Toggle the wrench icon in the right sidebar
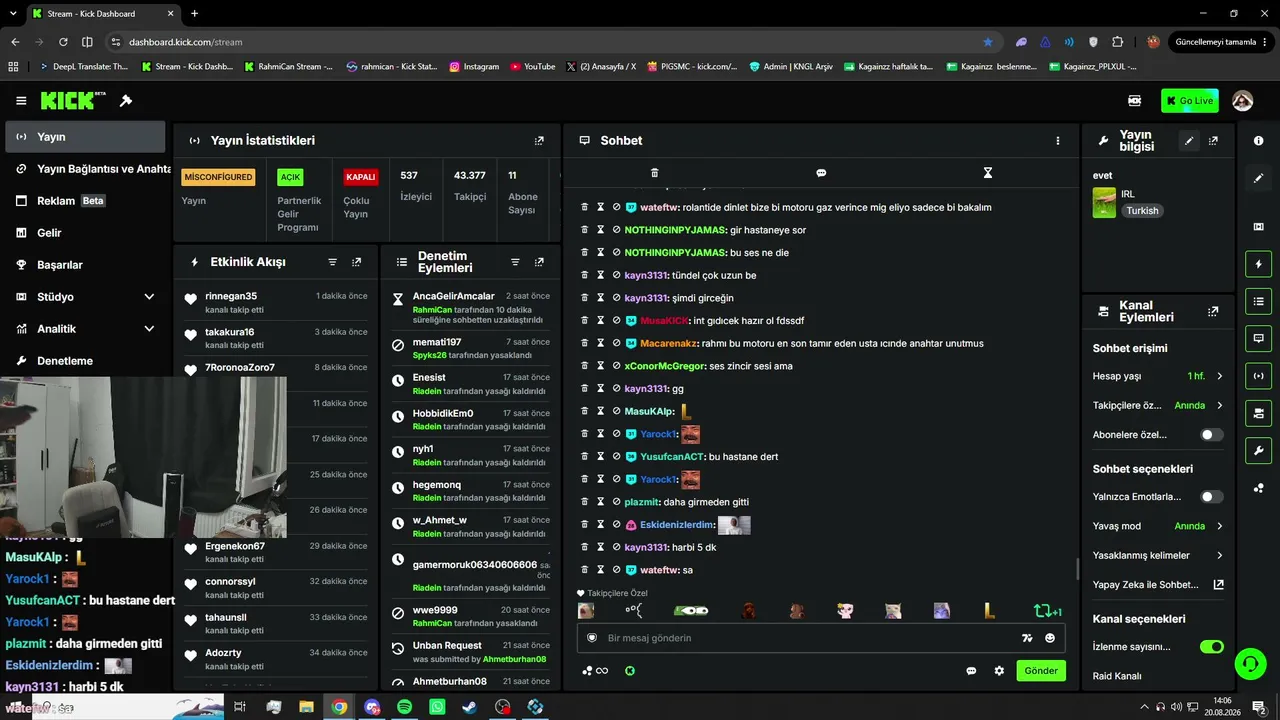 click(1258, 450)
